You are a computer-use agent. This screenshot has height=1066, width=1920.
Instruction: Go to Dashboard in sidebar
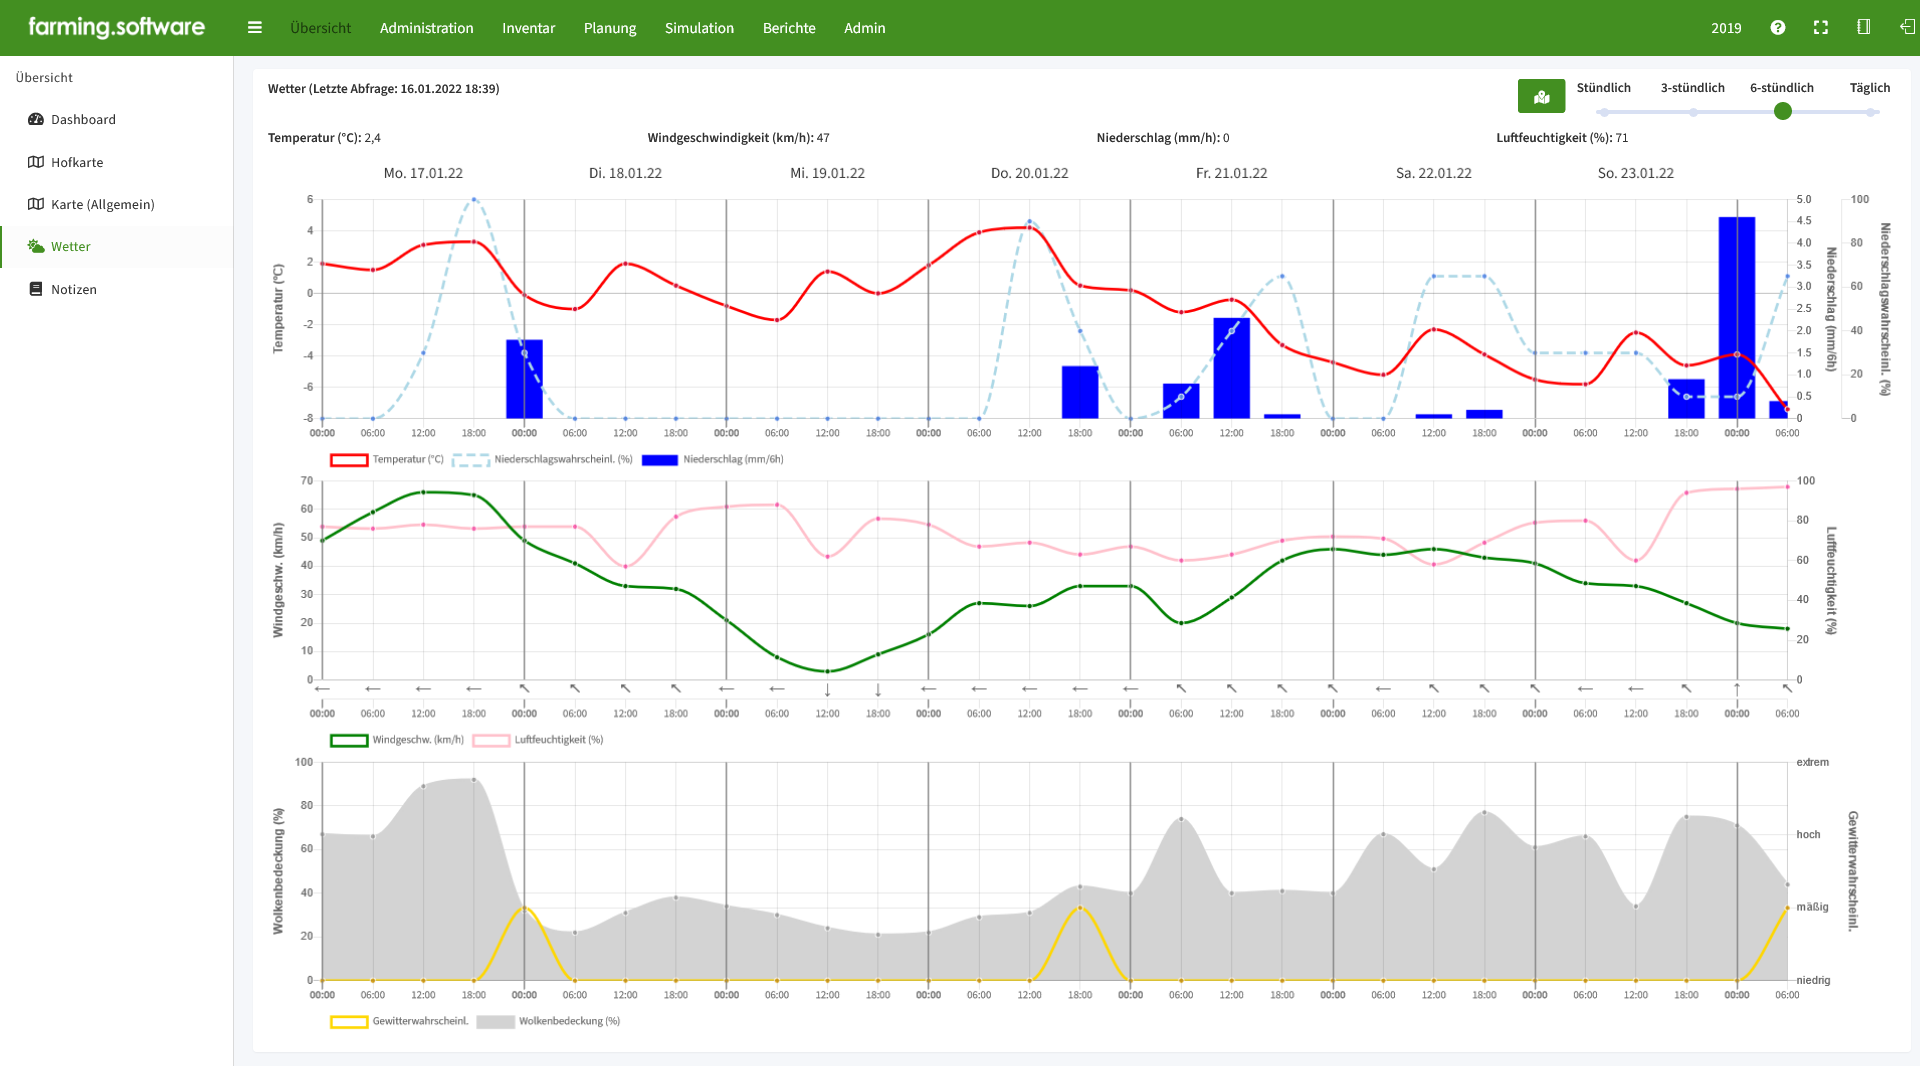(116, 119)
